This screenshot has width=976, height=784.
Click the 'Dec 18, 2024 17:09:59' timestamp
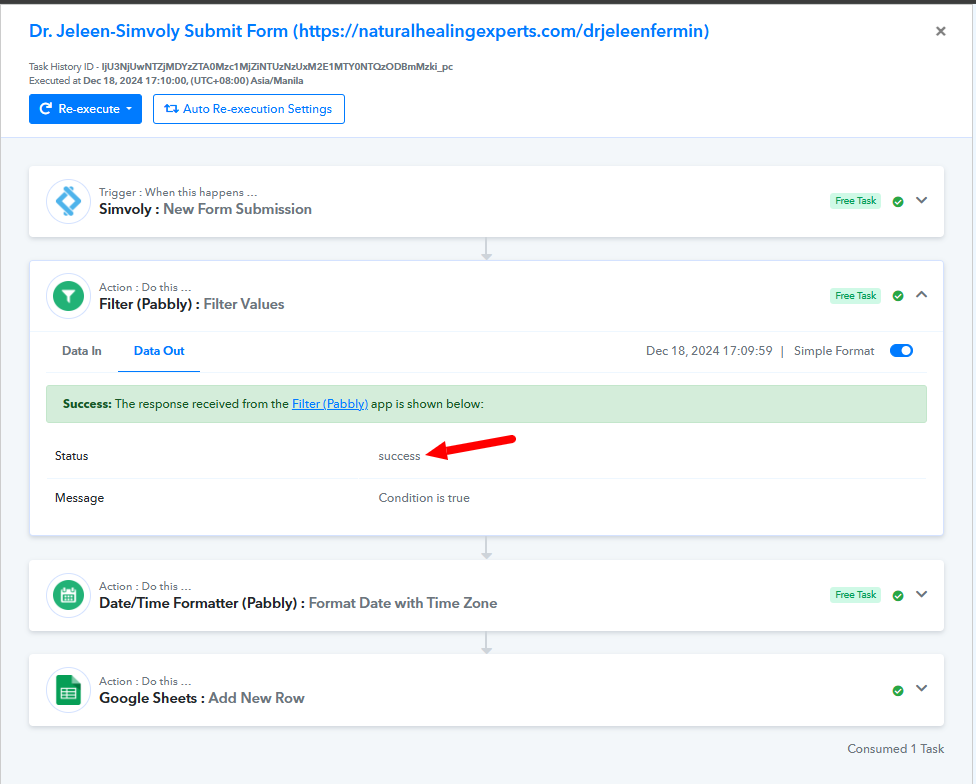click(x=709, y=351)
